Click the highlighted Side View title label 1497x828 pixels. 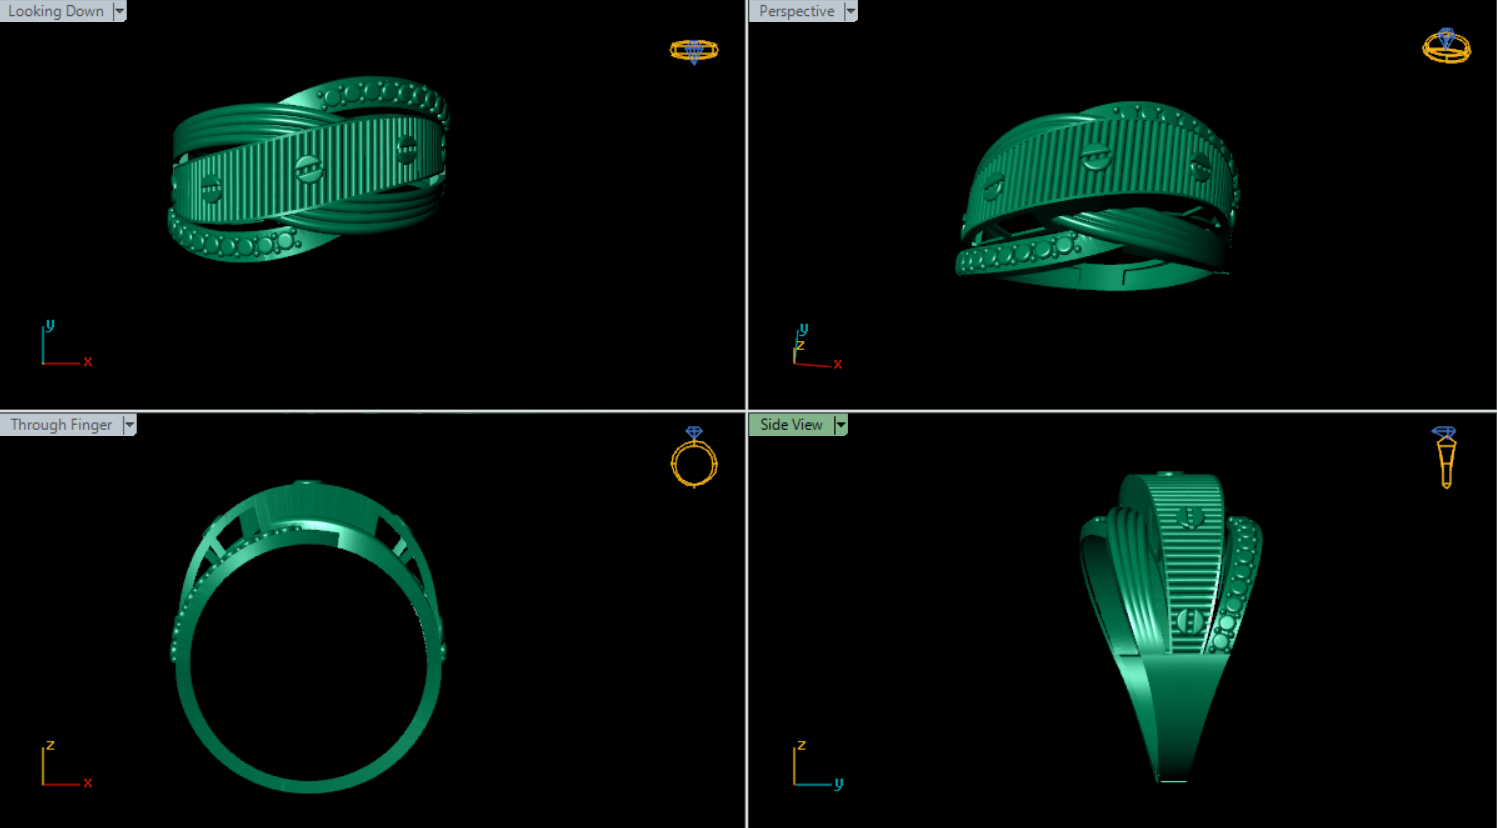(791, 425)
